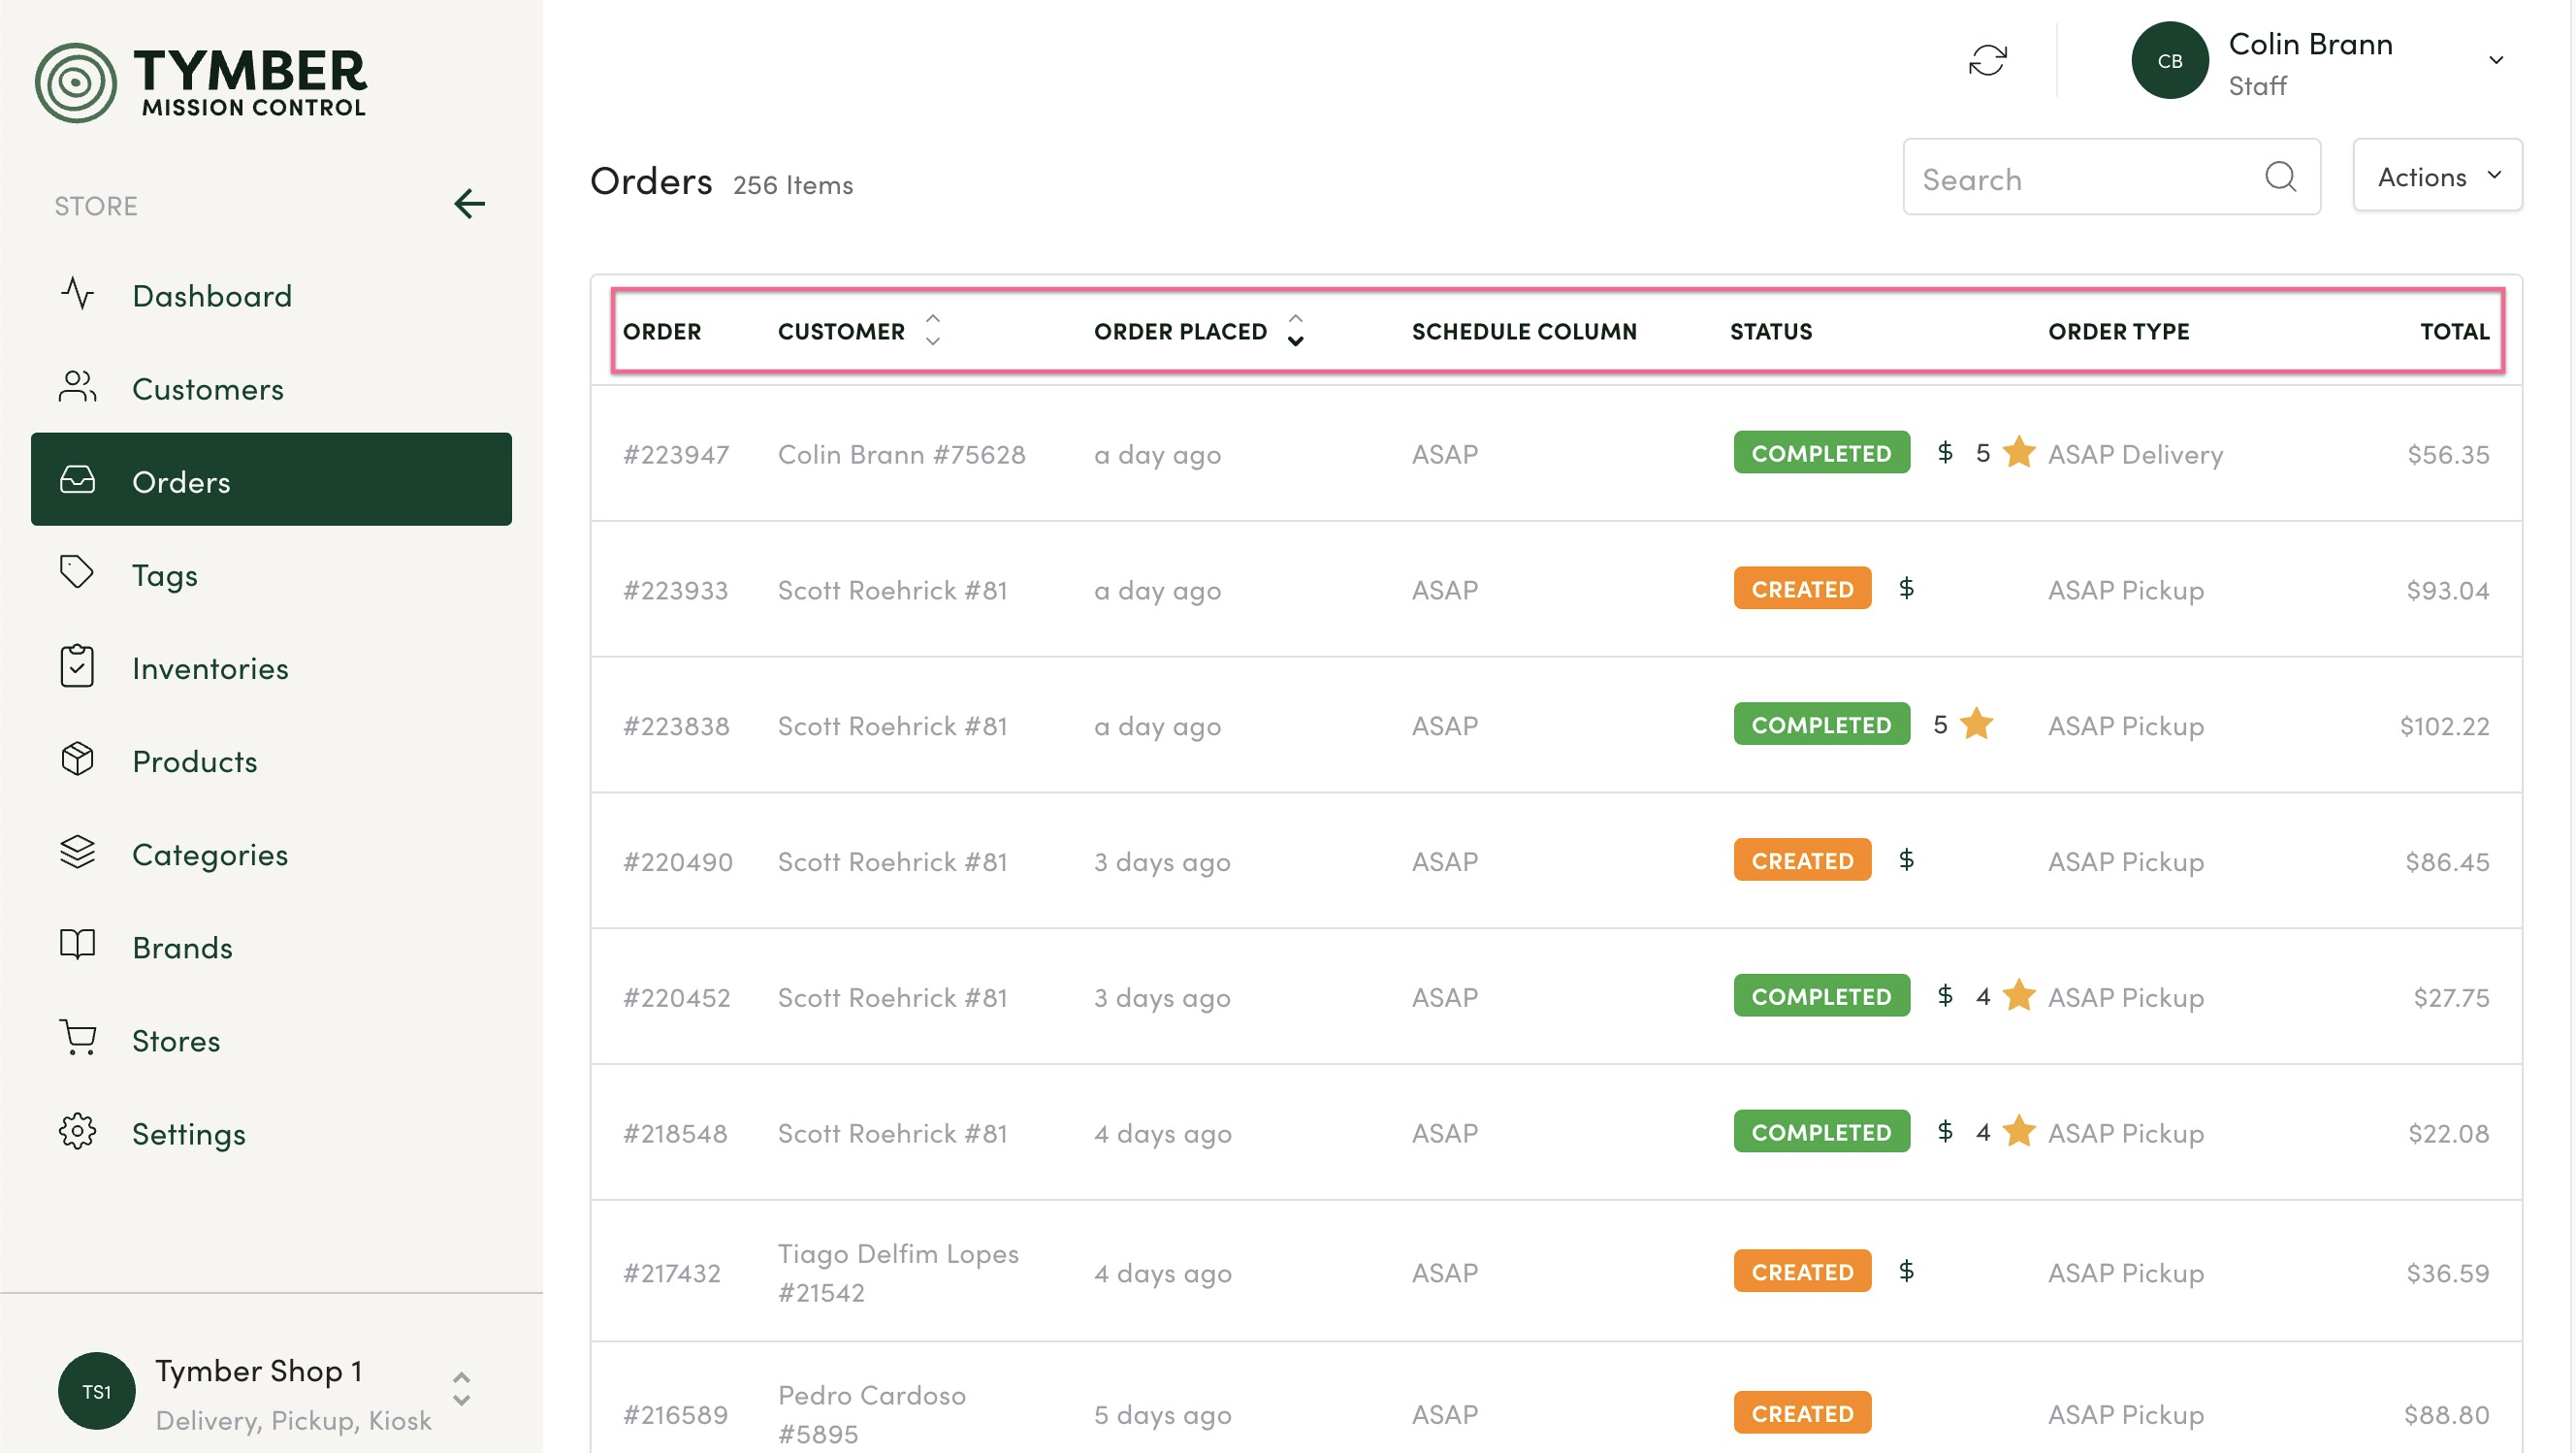The height and width of the screenshot is (1453, 2576).
Task: Click the CREATED badge on order #223933
Action: coord(1802,589)
